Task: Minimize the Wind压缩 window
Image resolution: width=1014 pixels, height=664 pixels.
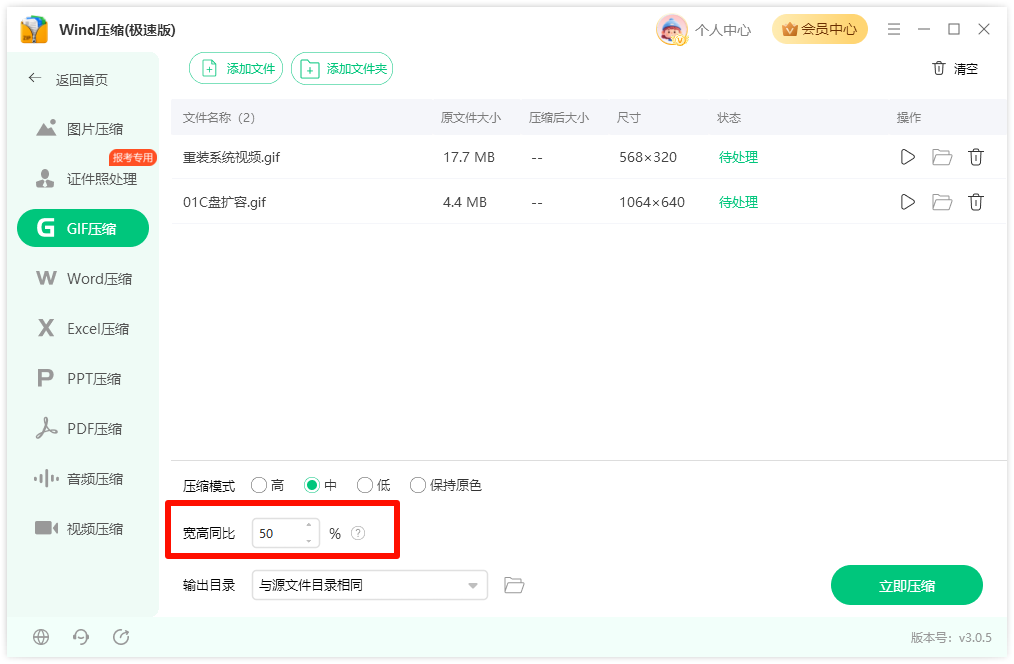Action: tap(923, 29)
